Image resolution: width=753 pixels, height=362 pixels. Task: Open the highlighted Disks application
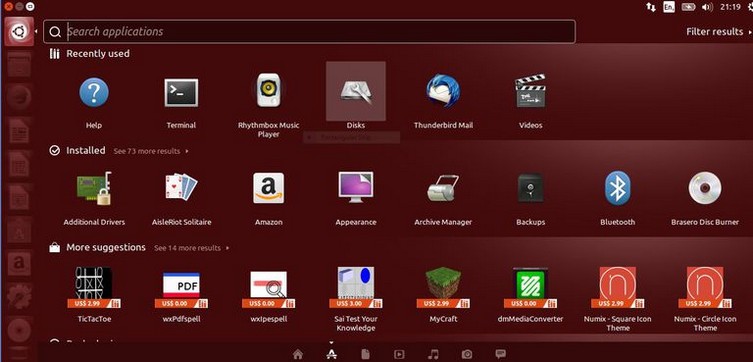point(356,91)
